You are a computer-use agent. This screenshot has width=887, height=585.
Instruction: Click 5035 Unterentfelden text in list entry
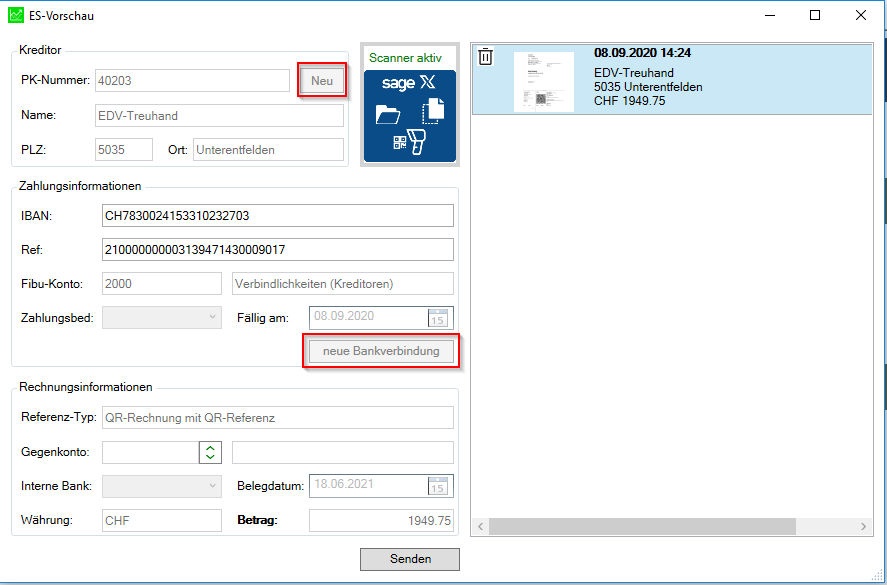click(648, 87)
